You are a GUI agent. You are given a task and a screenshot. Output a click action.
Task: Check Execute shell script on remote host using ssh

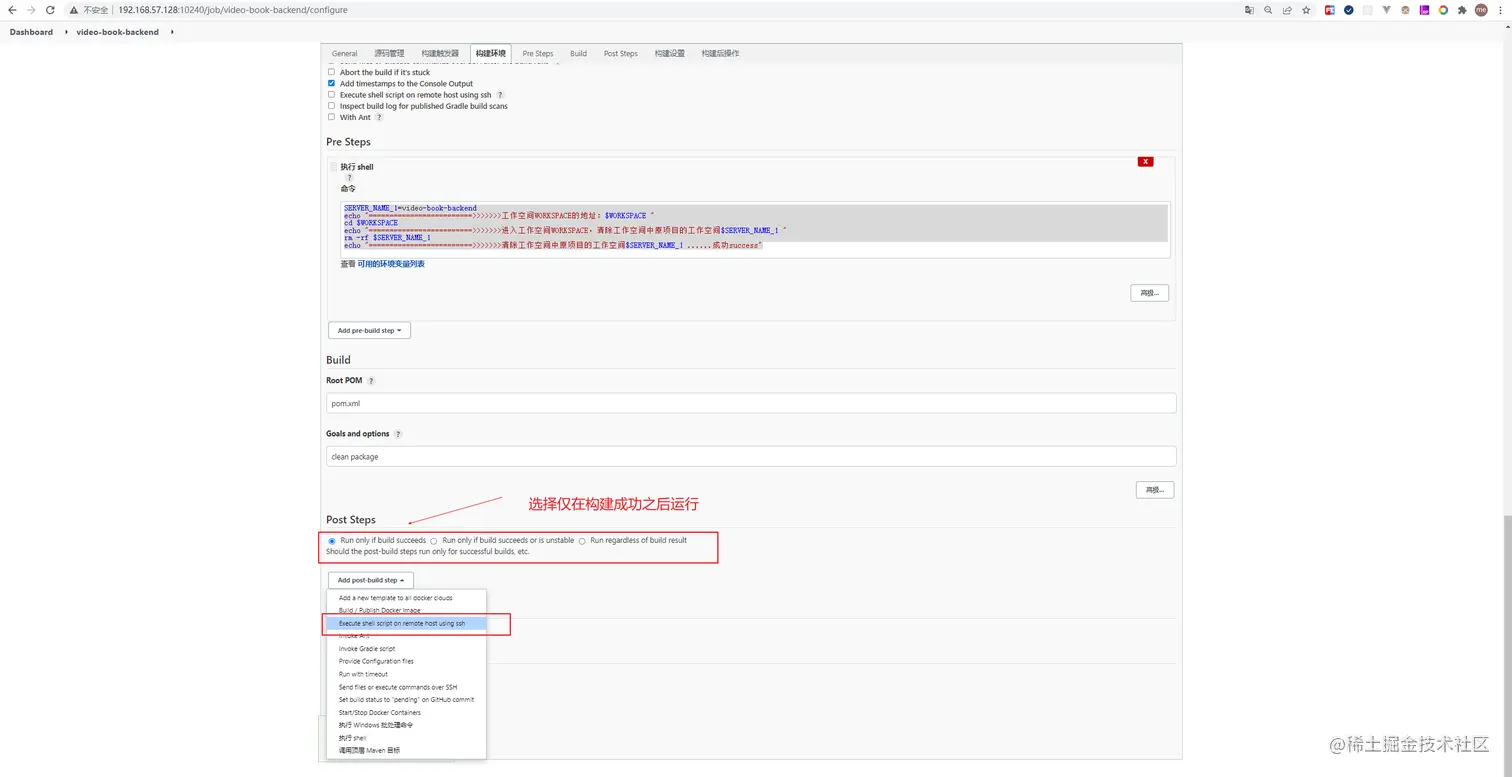(332, 95)
